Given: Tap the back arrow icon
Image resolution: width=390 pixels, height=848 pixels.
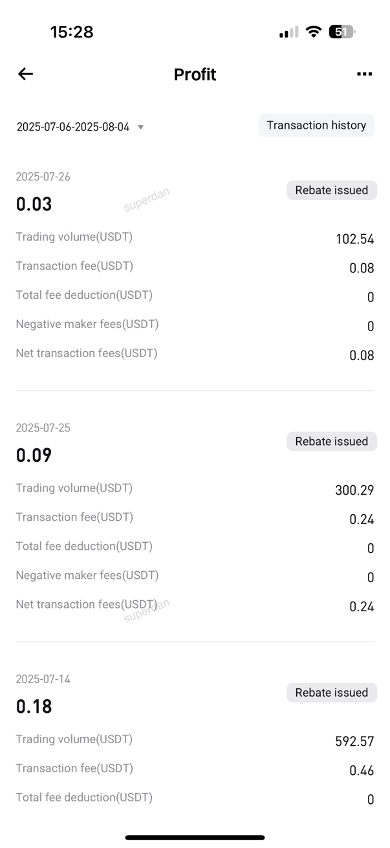Looking at the screenshot, I should [25, 74].
